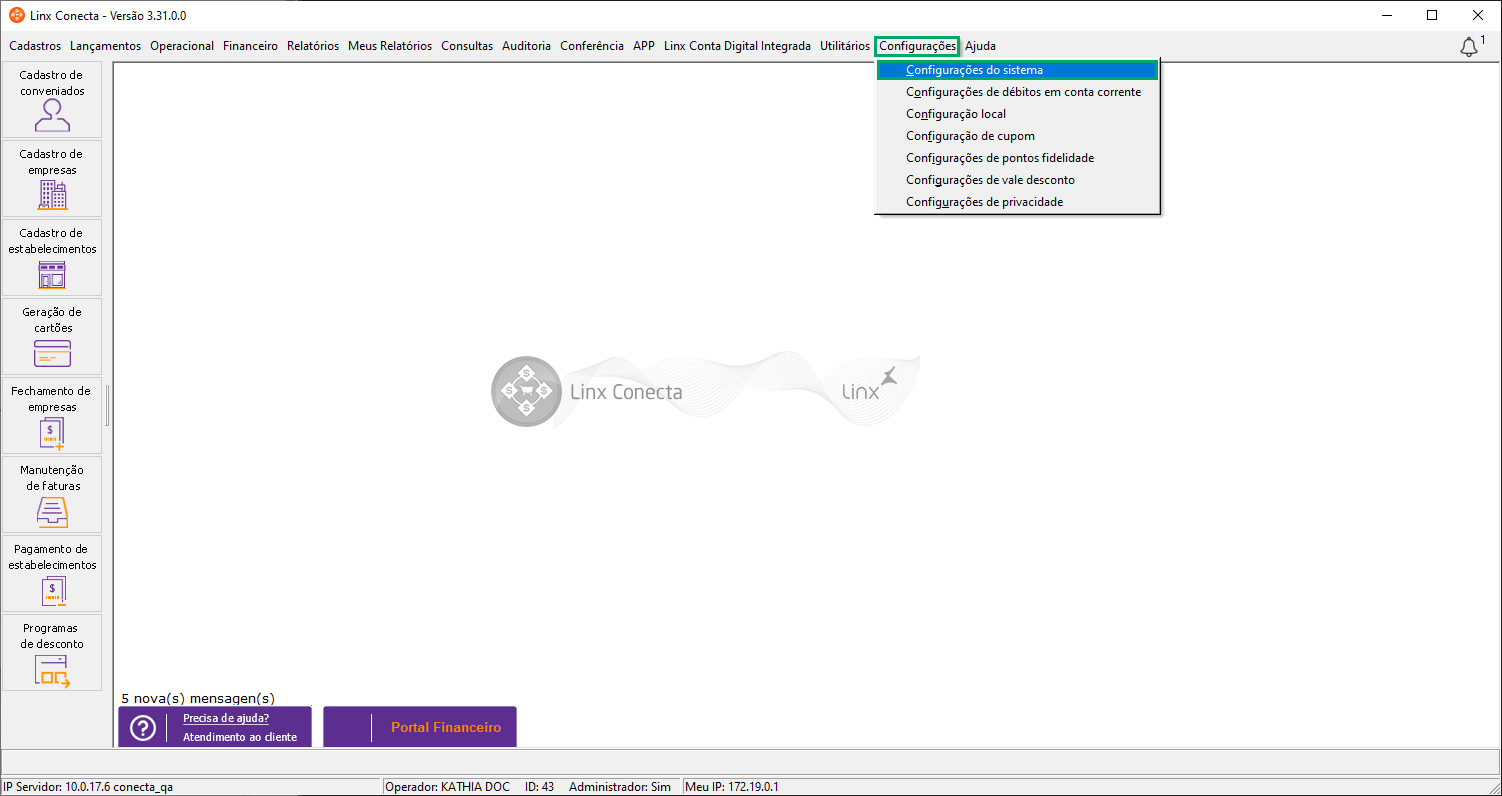Open the Financeiro menu
The width and height of the screenshot is (1502, 796).
click(251, 46)
